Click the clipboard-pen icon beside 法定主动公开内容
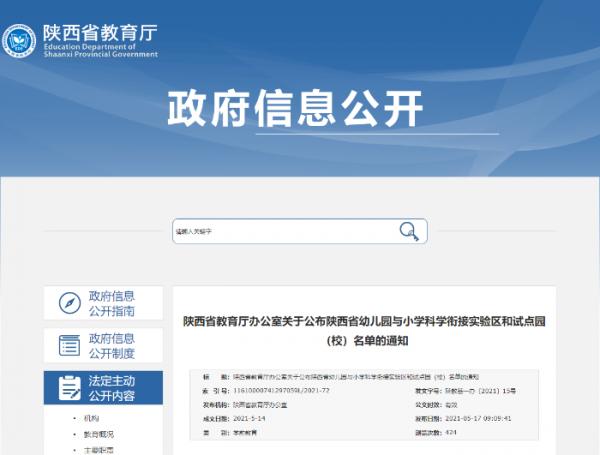600x455 pixels. click(70, 388)
